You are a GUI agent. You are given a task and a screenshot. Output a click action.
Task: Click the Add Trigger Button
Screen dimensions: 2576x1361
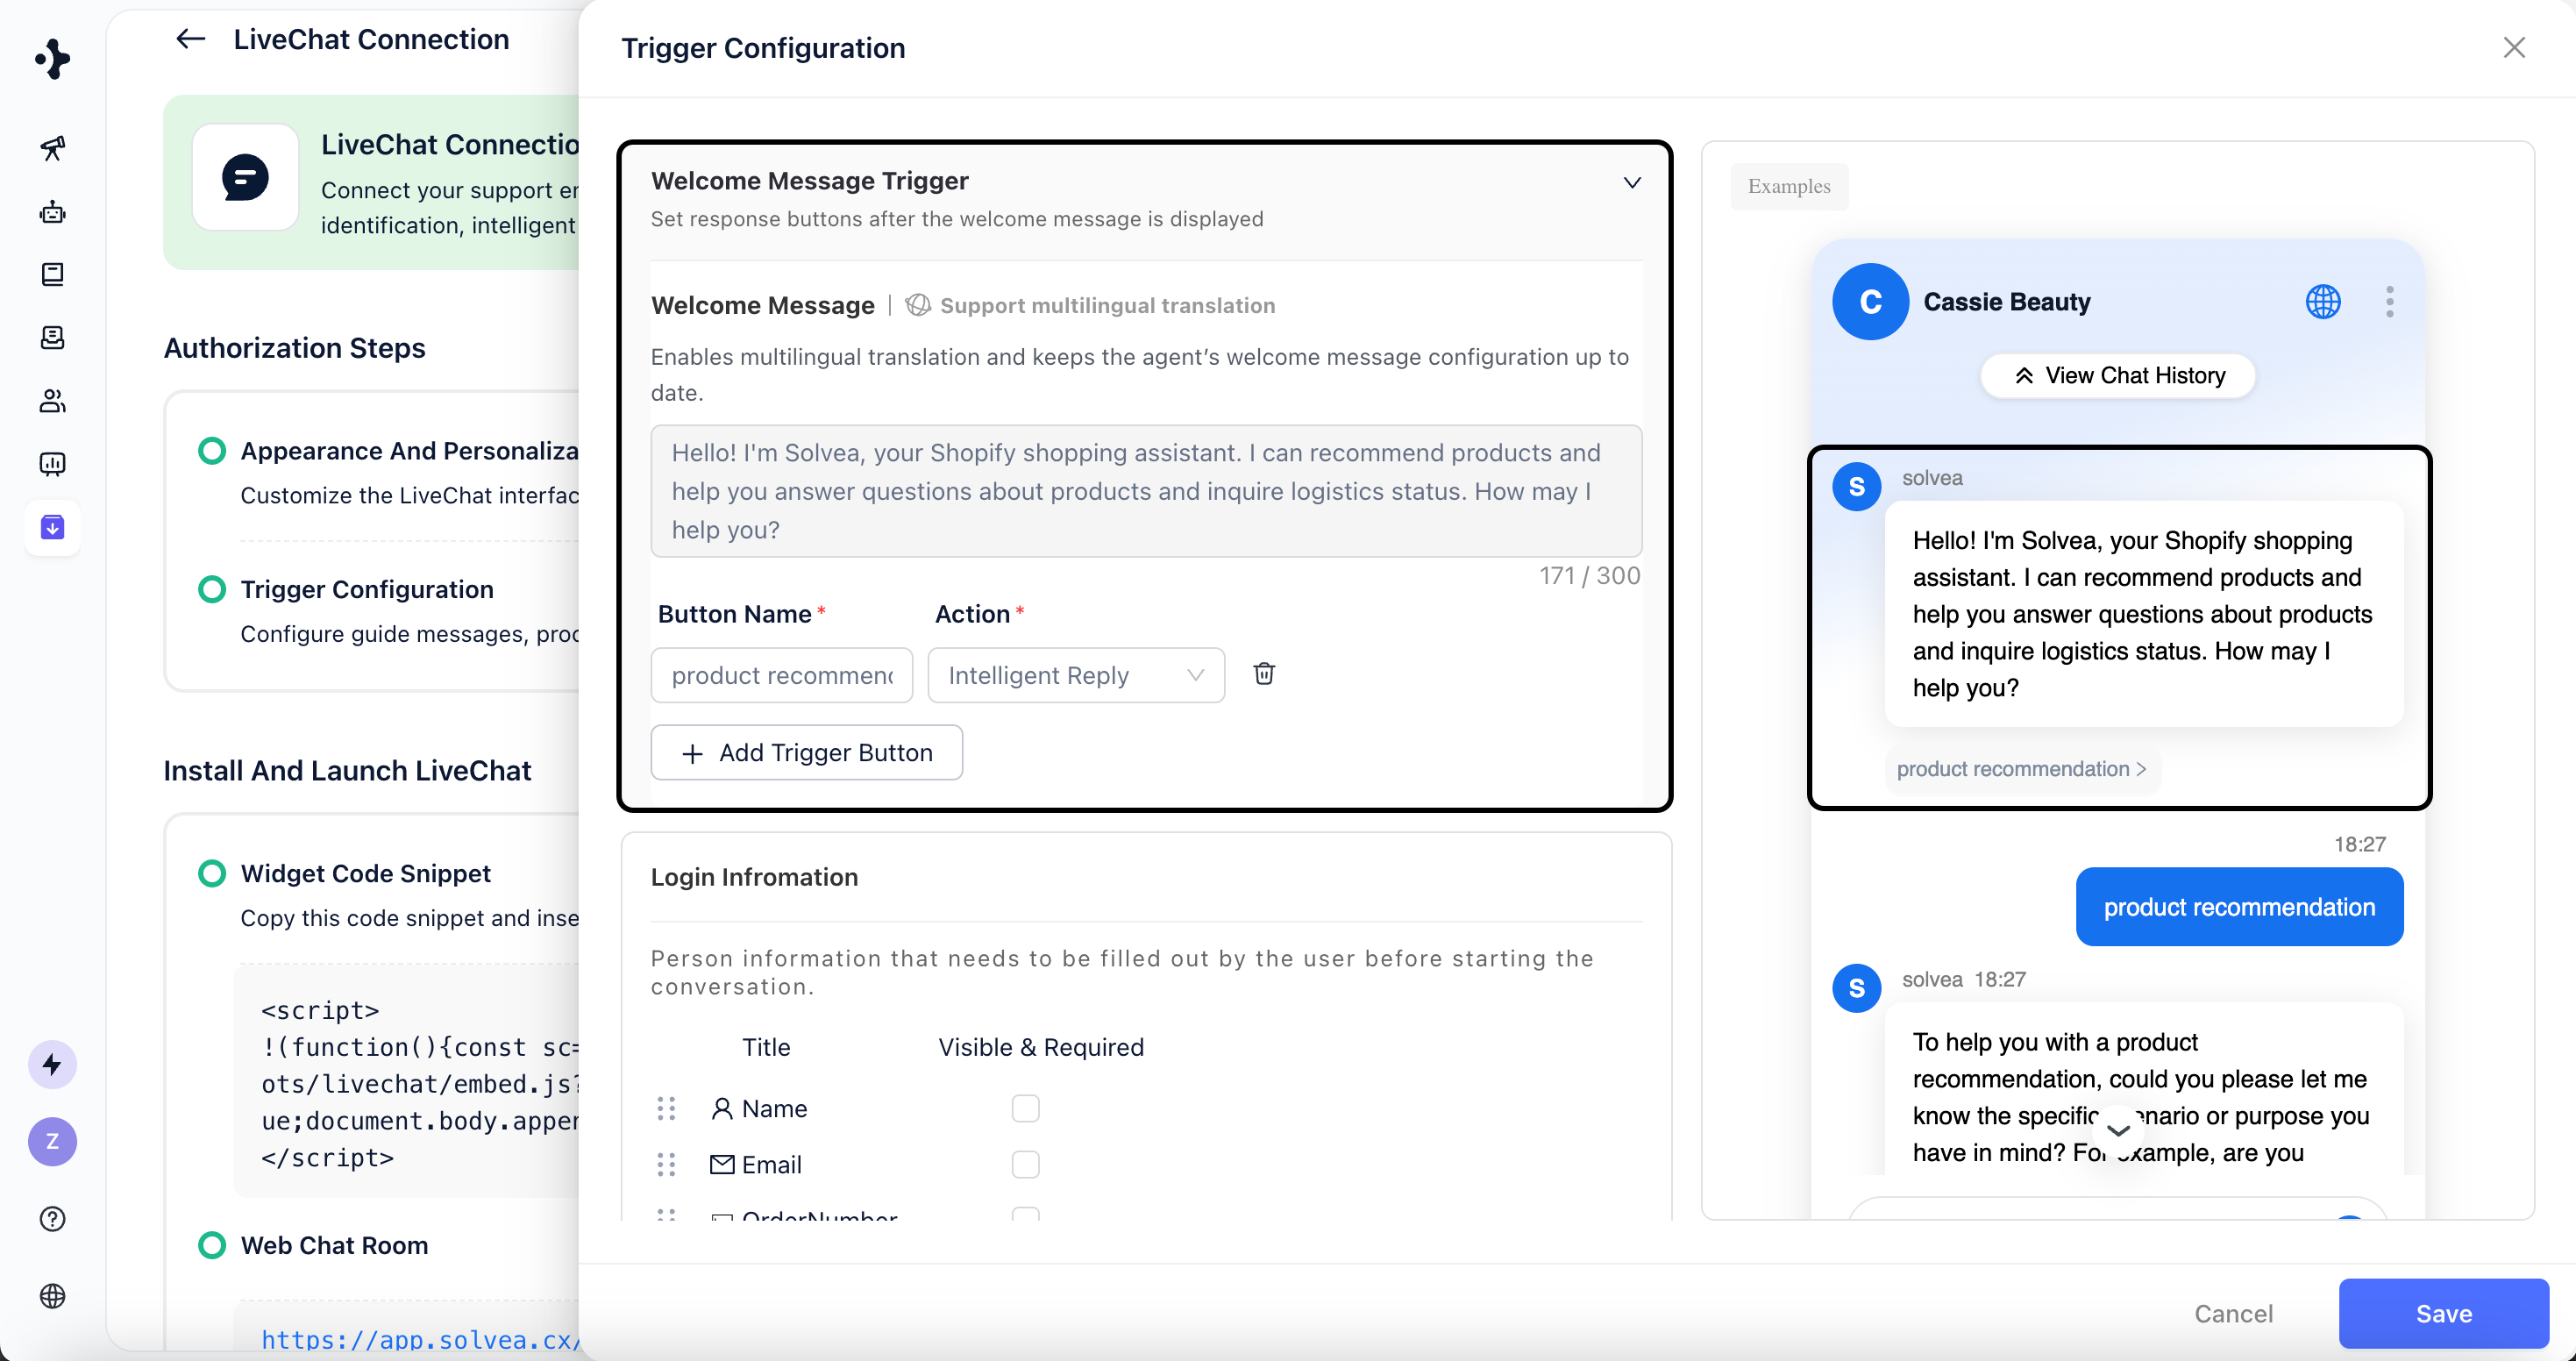pyautogui.click(x=806, y=753)
